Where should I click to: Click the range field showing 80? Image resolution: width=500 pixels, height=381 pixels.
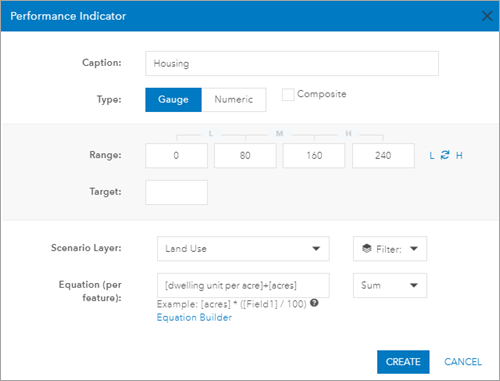click(245, 156)
